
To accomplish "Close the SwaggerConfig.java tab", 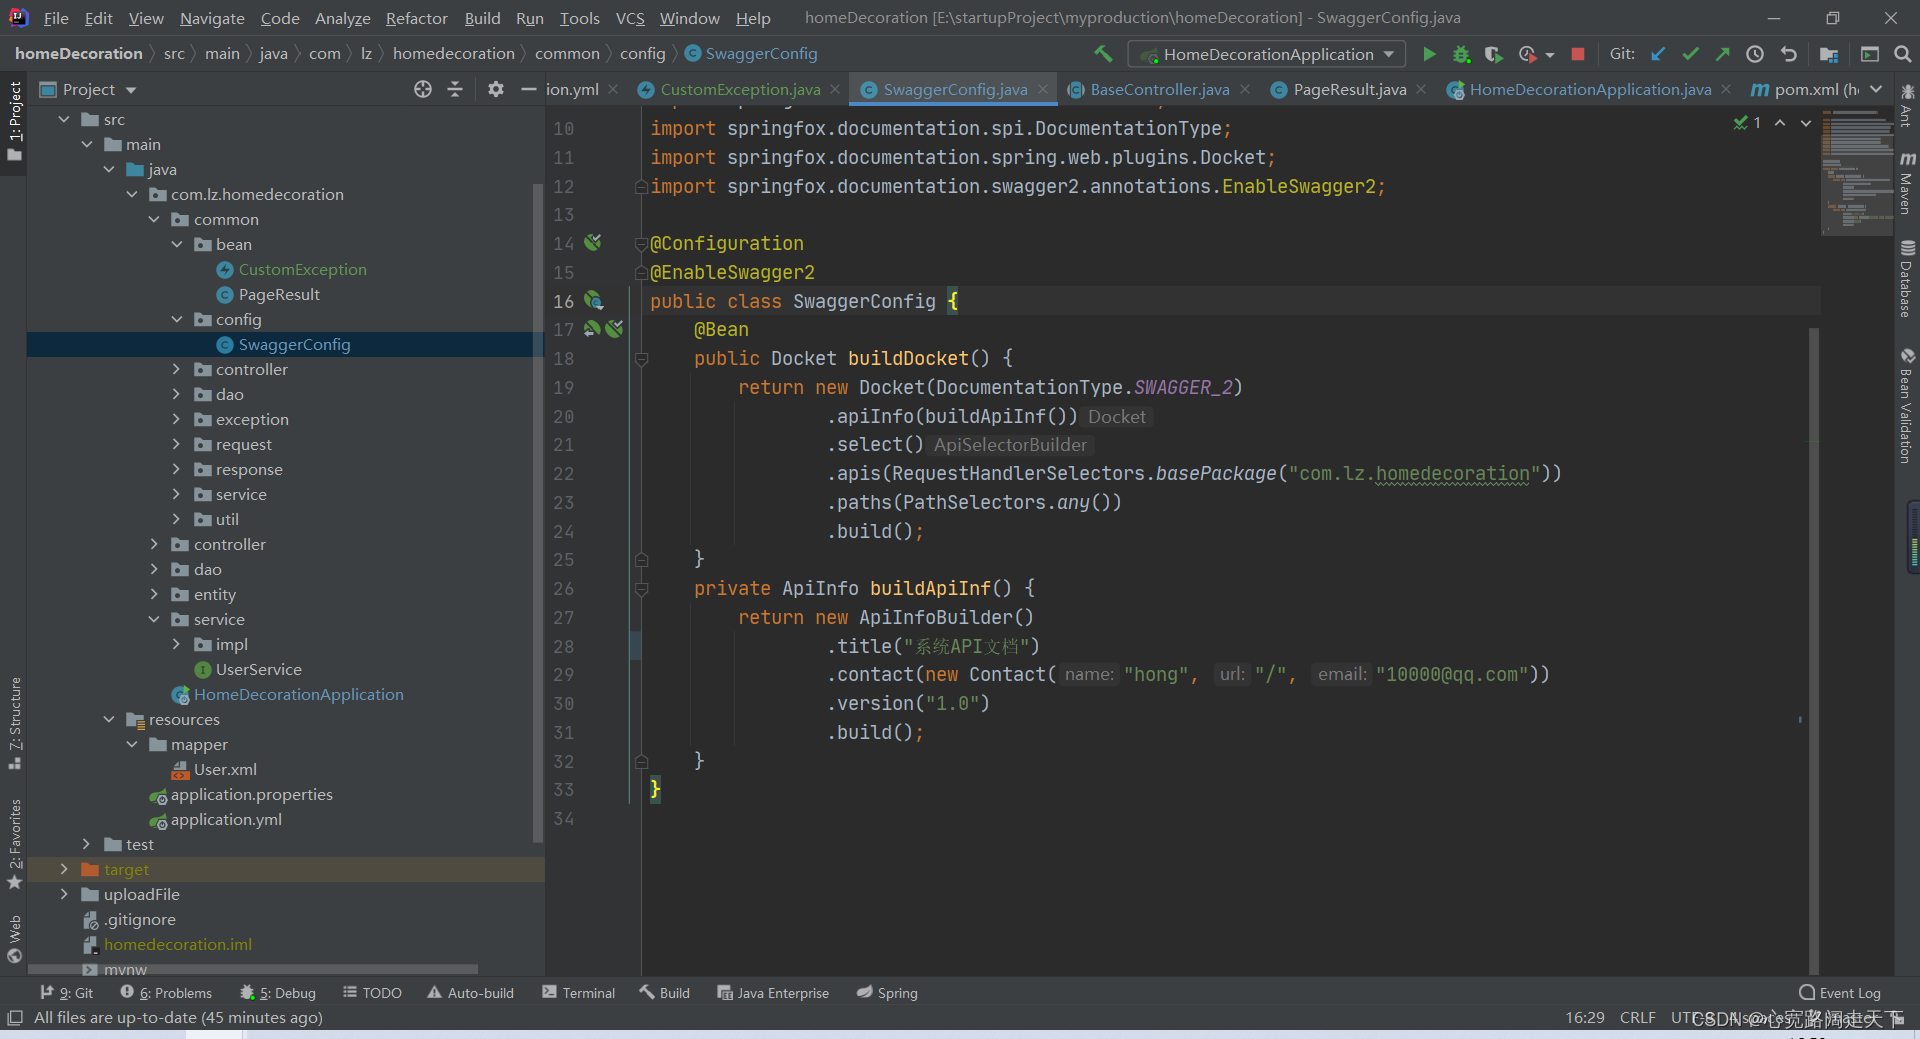I will (x=1043, y=89).
